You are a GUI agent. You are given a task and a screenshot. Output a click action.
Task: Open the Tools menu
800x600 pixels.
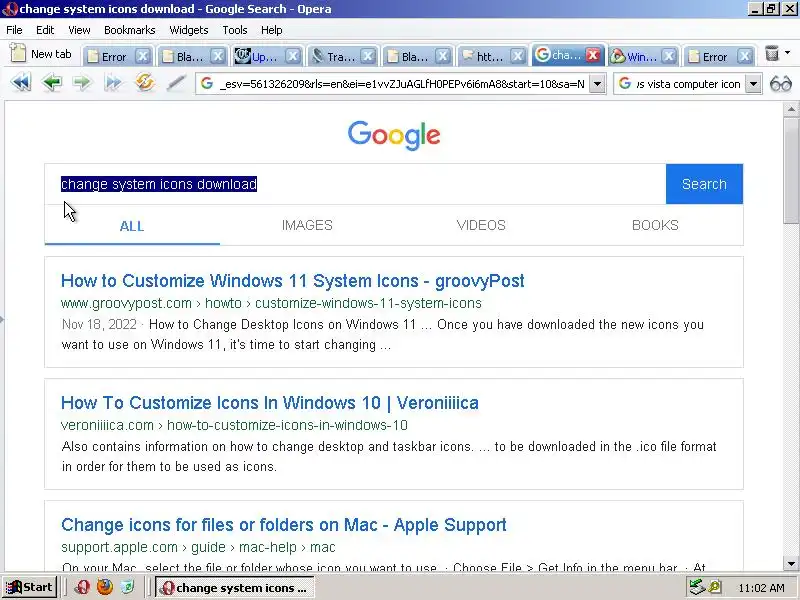235,30
